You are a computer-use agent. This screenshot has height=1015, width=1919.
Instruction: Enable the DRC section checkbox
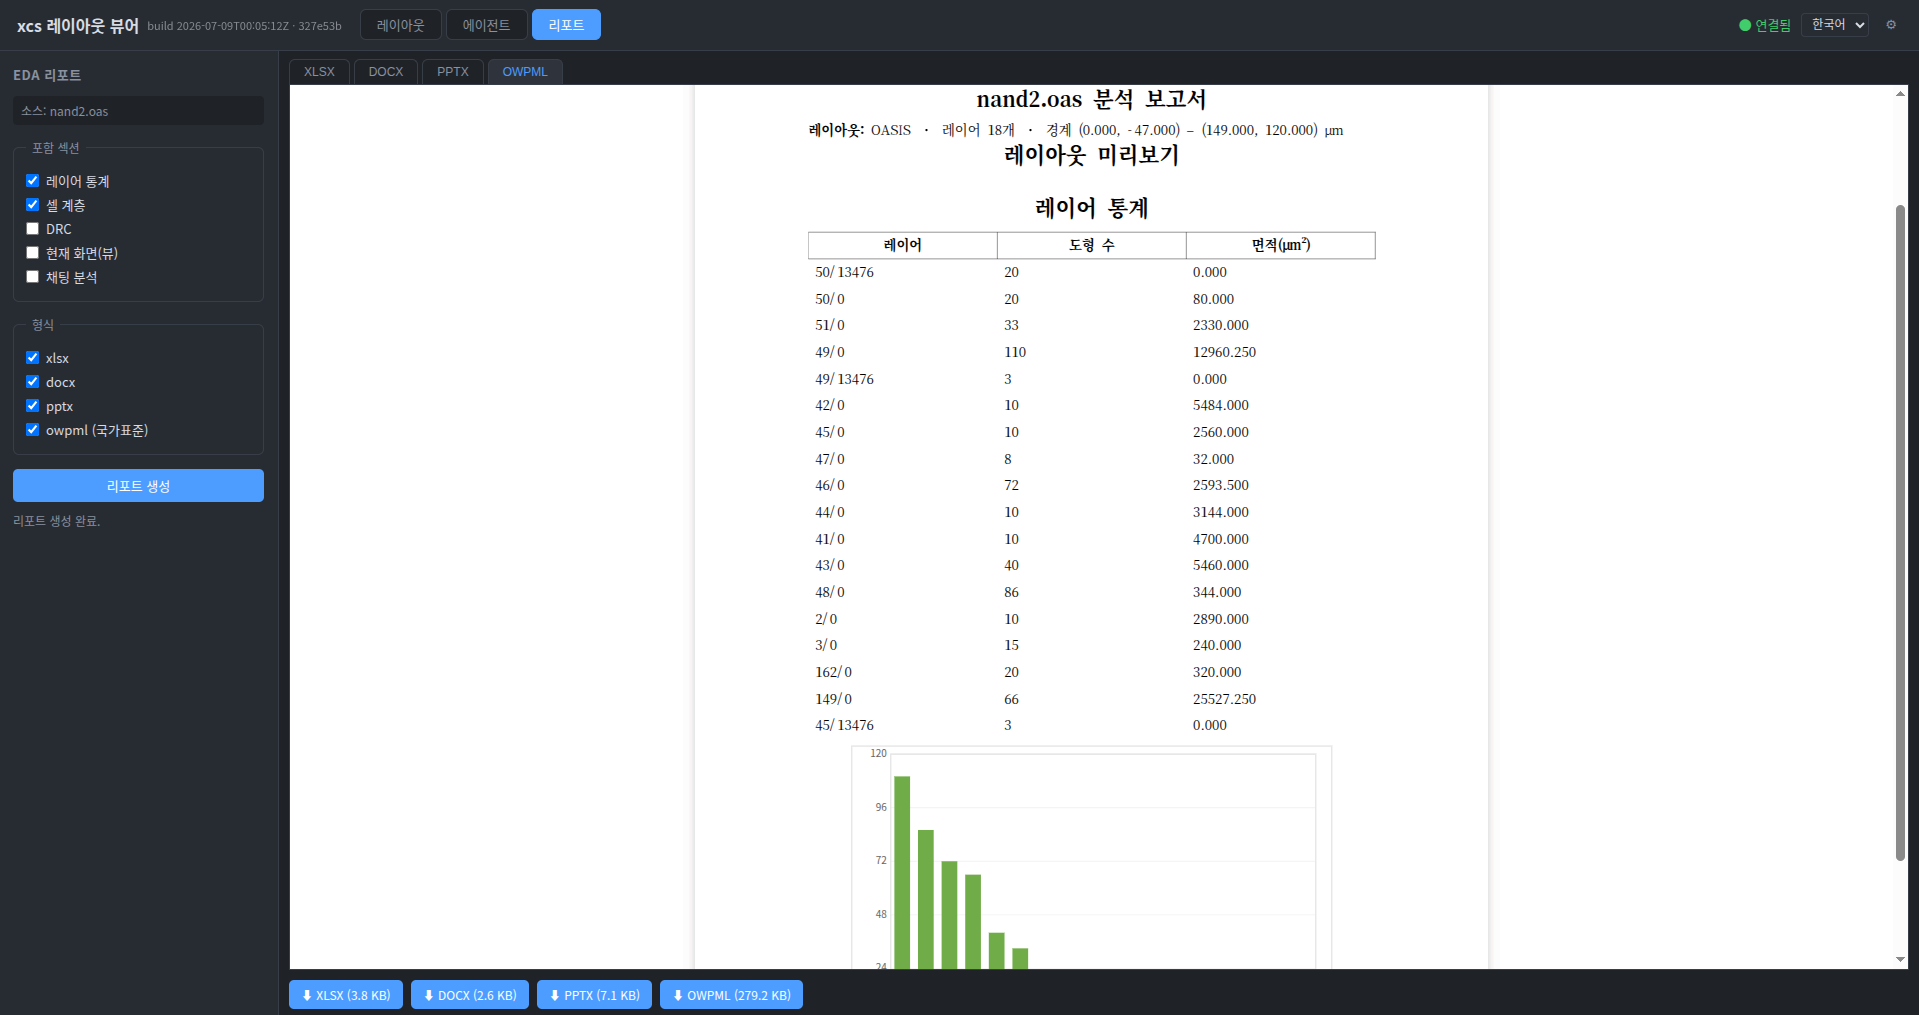32,229
